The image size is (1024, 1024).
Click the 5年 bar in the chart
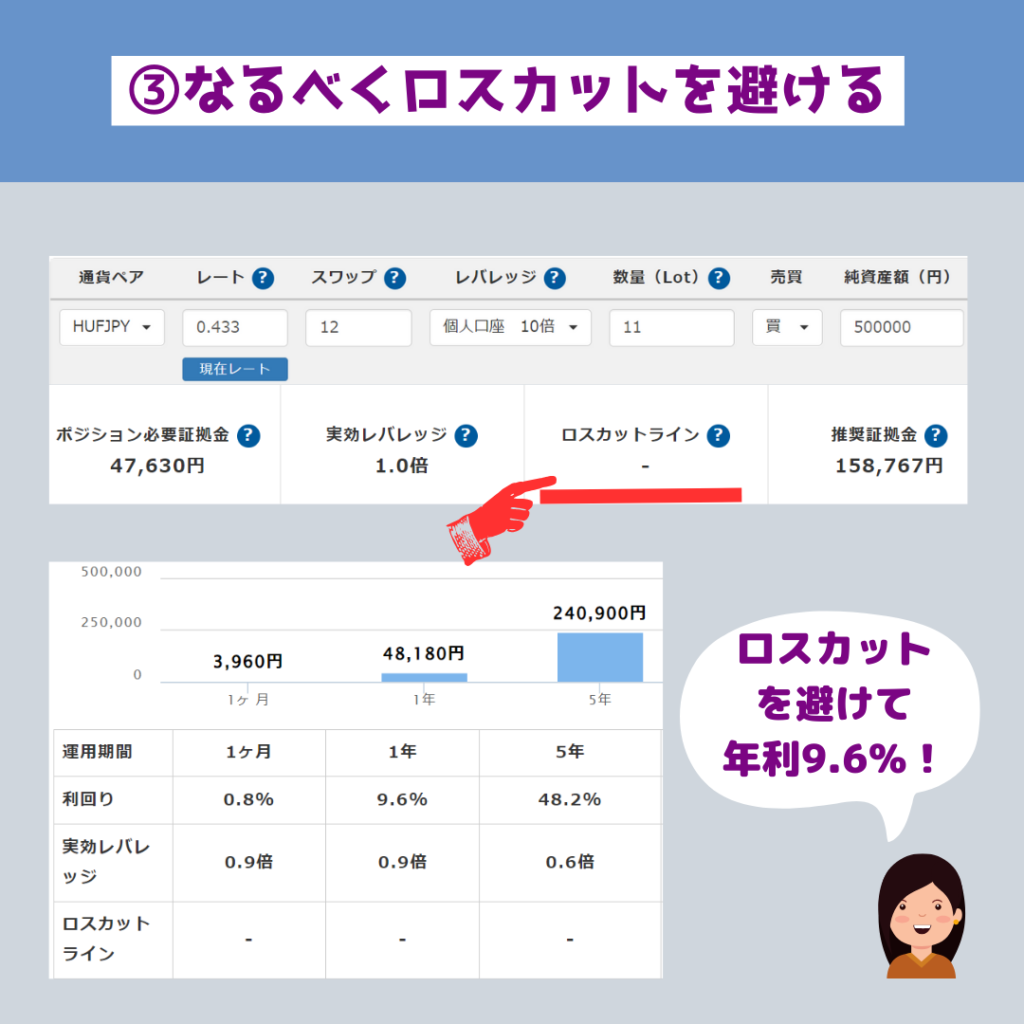pyautogui.click(x=599, y=657)
